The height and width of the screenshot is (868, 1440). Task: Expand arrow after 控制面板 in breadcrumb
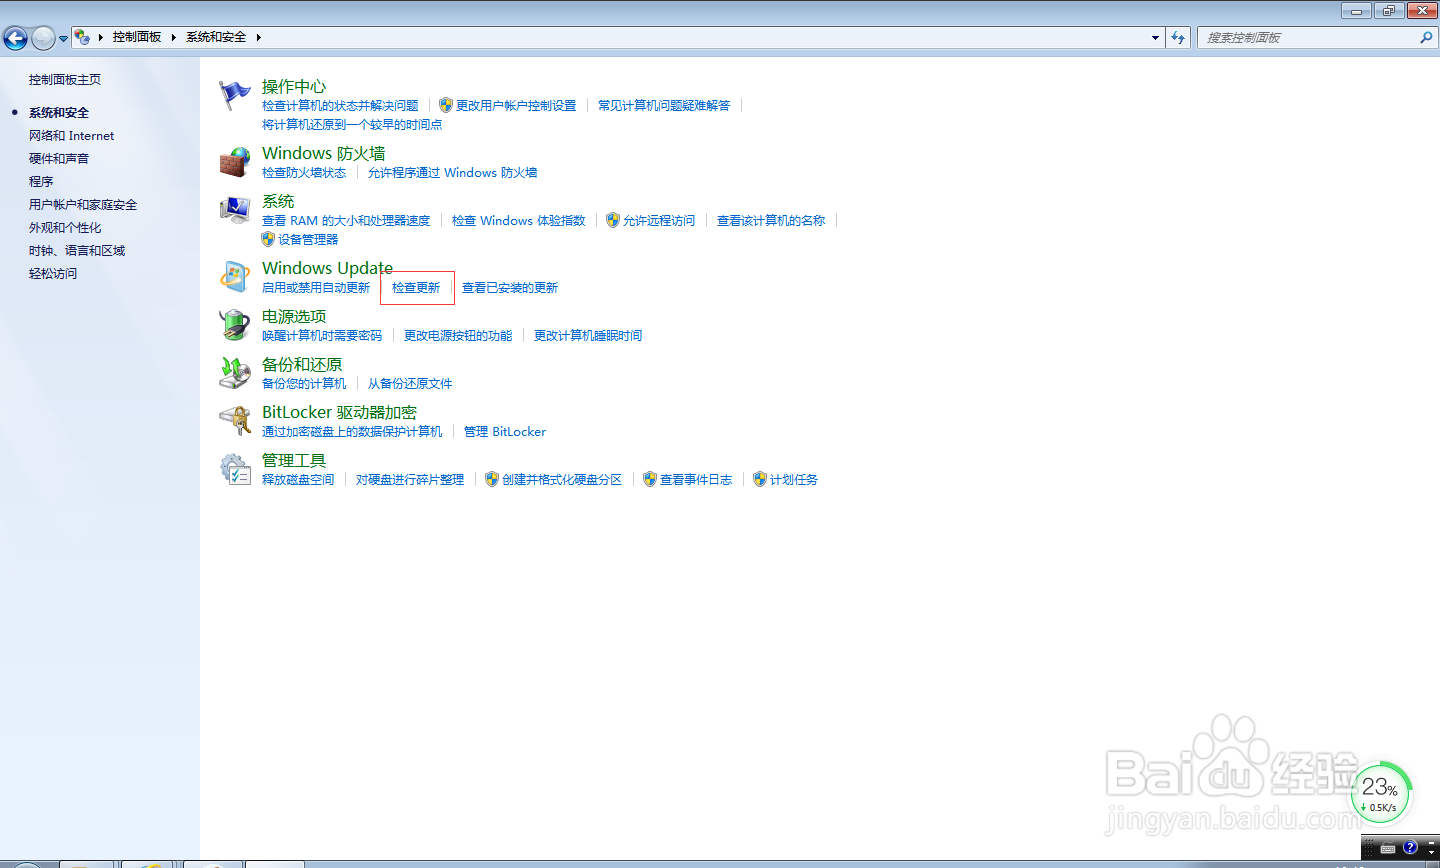tap(173, 37)
